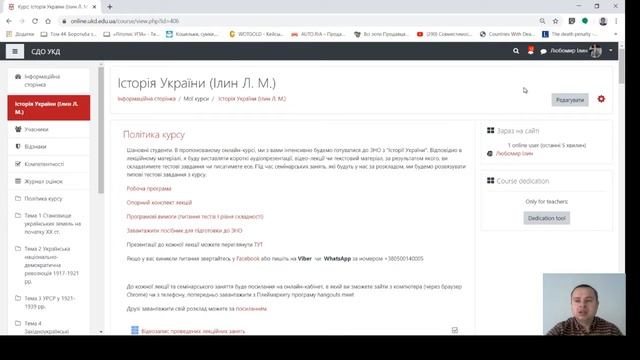Open Відзнаки in sidebar
The height and width of the screenshot is (360, 640).
pos(49,147)
